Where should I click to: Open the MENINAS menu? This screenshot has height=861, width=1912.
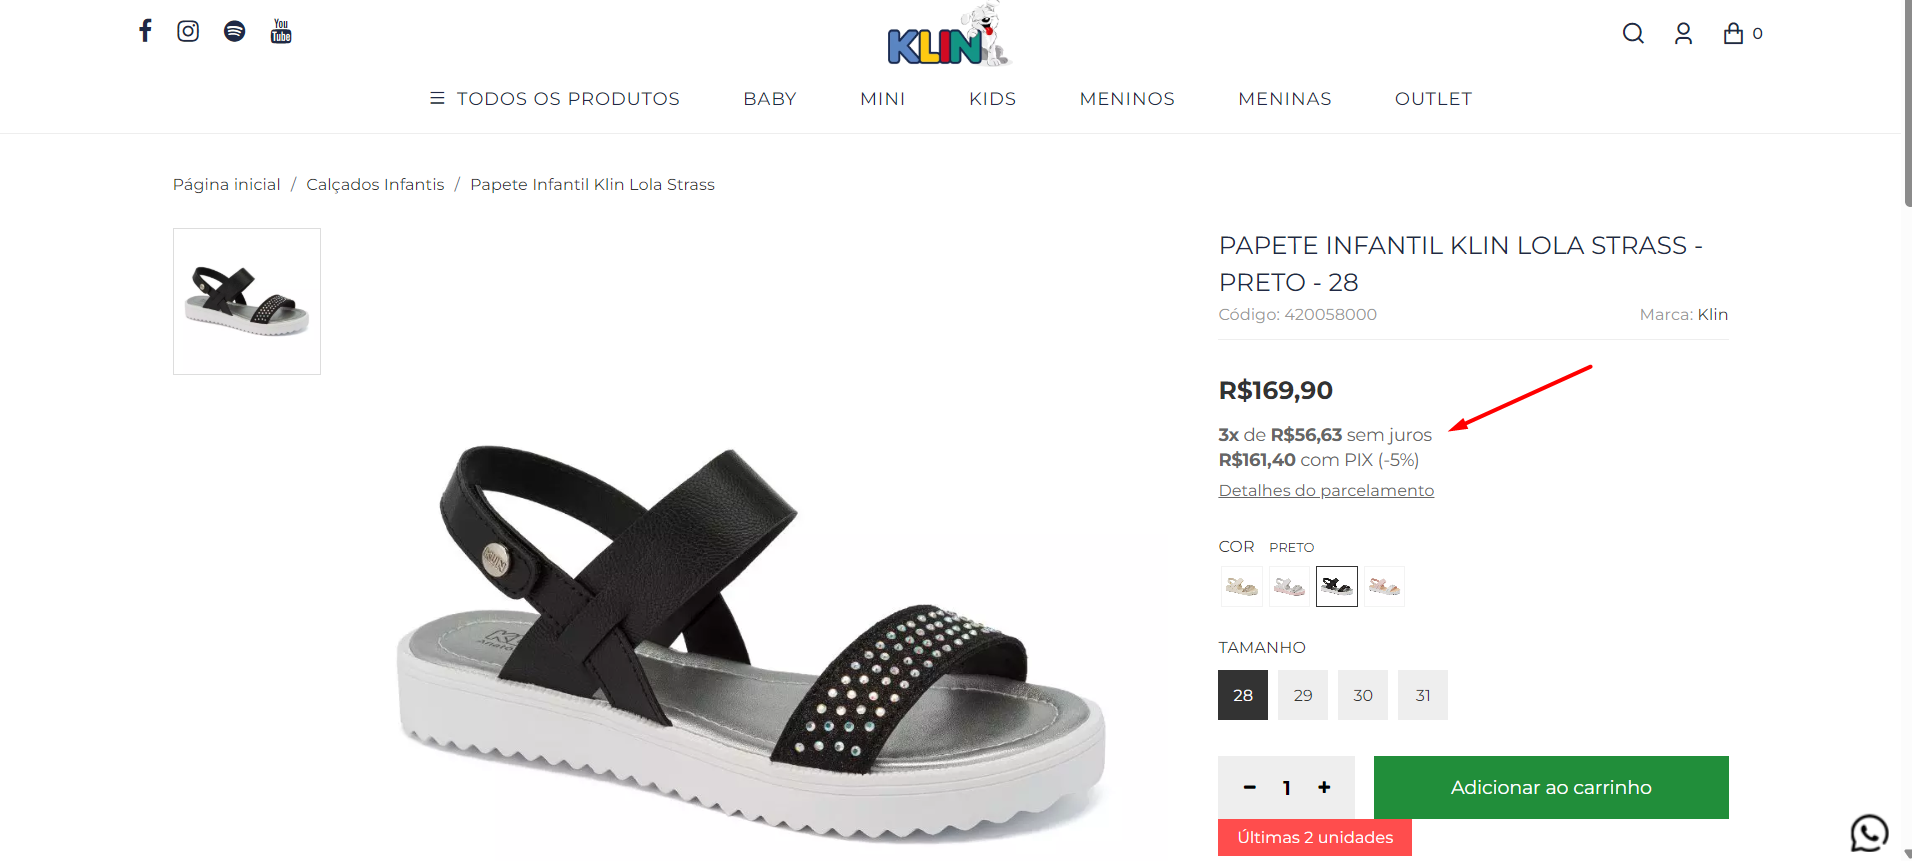(x=1285, y=98)
